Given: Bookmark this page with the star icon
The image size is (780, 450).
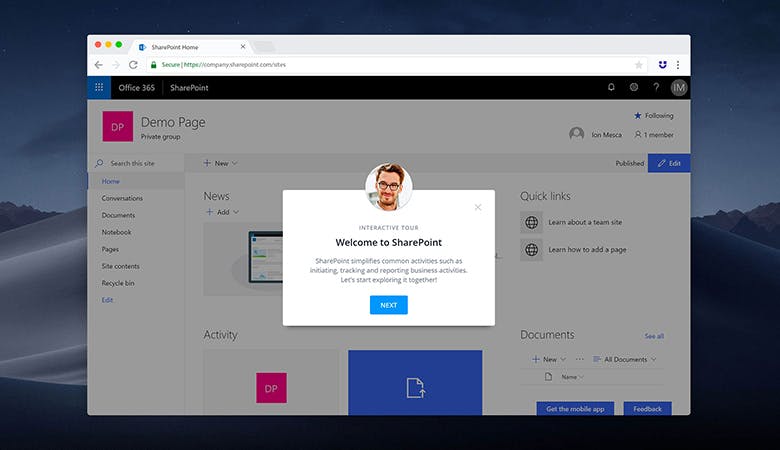Looking at the screenshot, I should pos(639,65).
